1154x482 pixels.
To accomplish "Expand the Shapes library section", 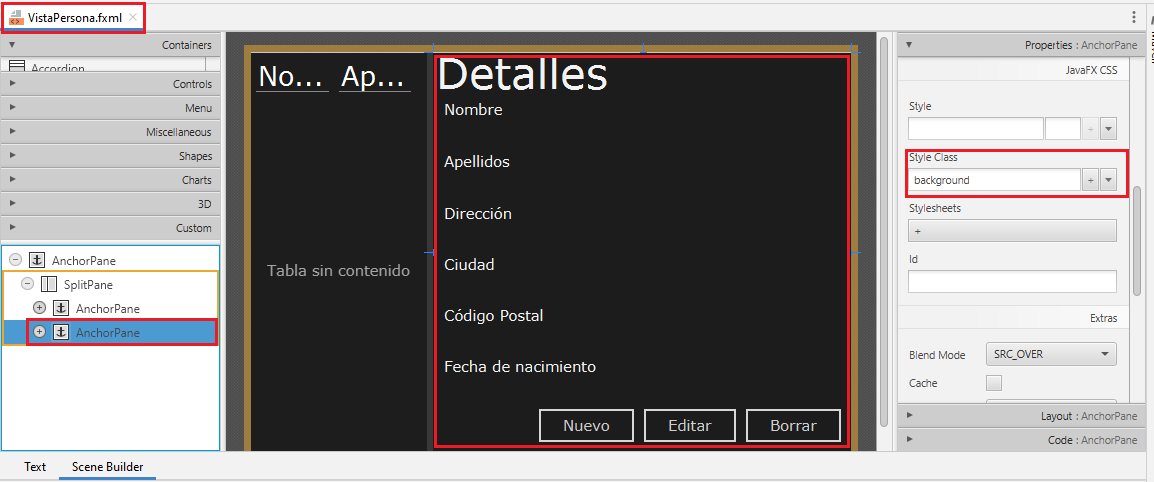I will pyautogui.click(x=110, y=156).
